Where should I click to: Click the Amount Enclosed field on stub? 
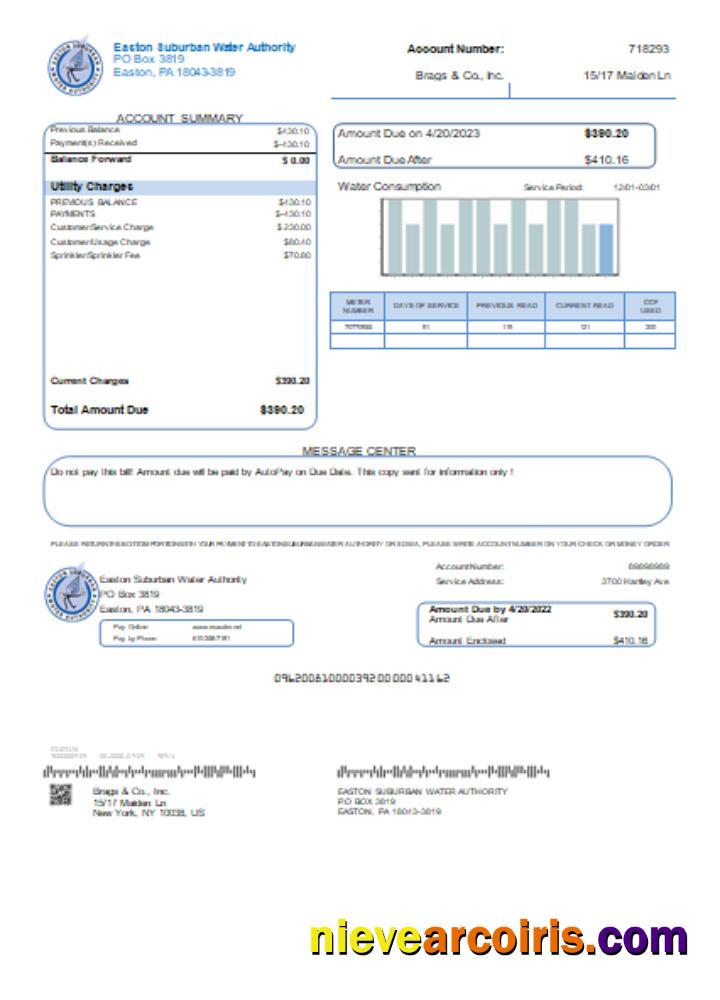click(x=536, y=640)
